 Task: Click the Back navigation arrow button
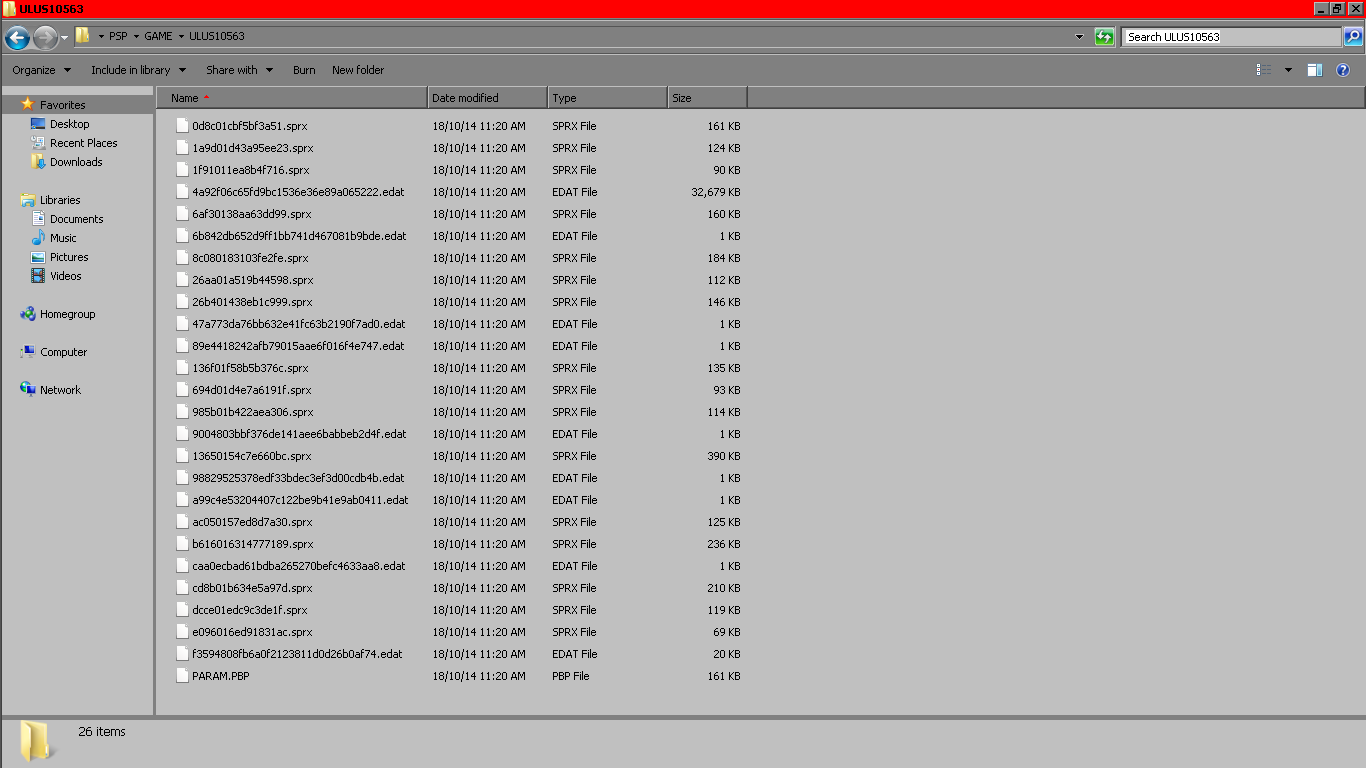click(x=17, y=38)
